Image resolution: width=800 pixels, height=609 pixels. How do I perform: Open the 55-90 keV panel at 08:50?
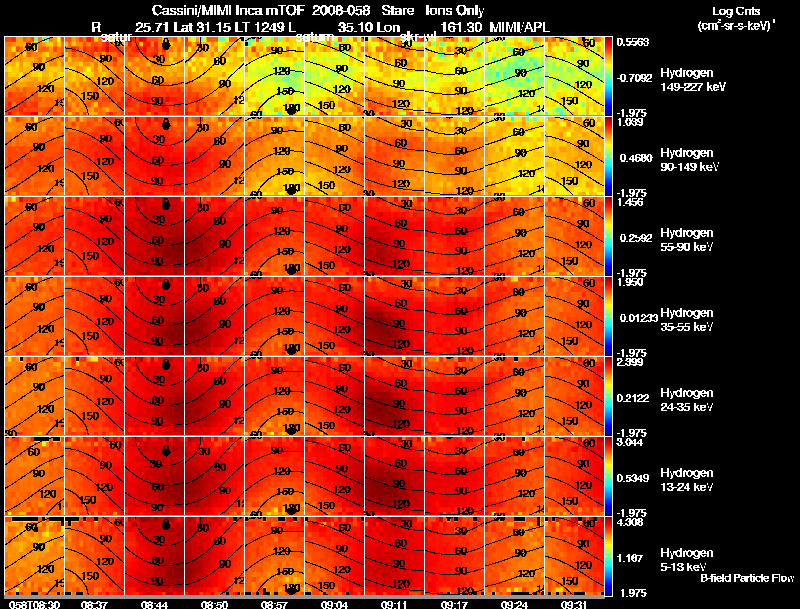214,236
